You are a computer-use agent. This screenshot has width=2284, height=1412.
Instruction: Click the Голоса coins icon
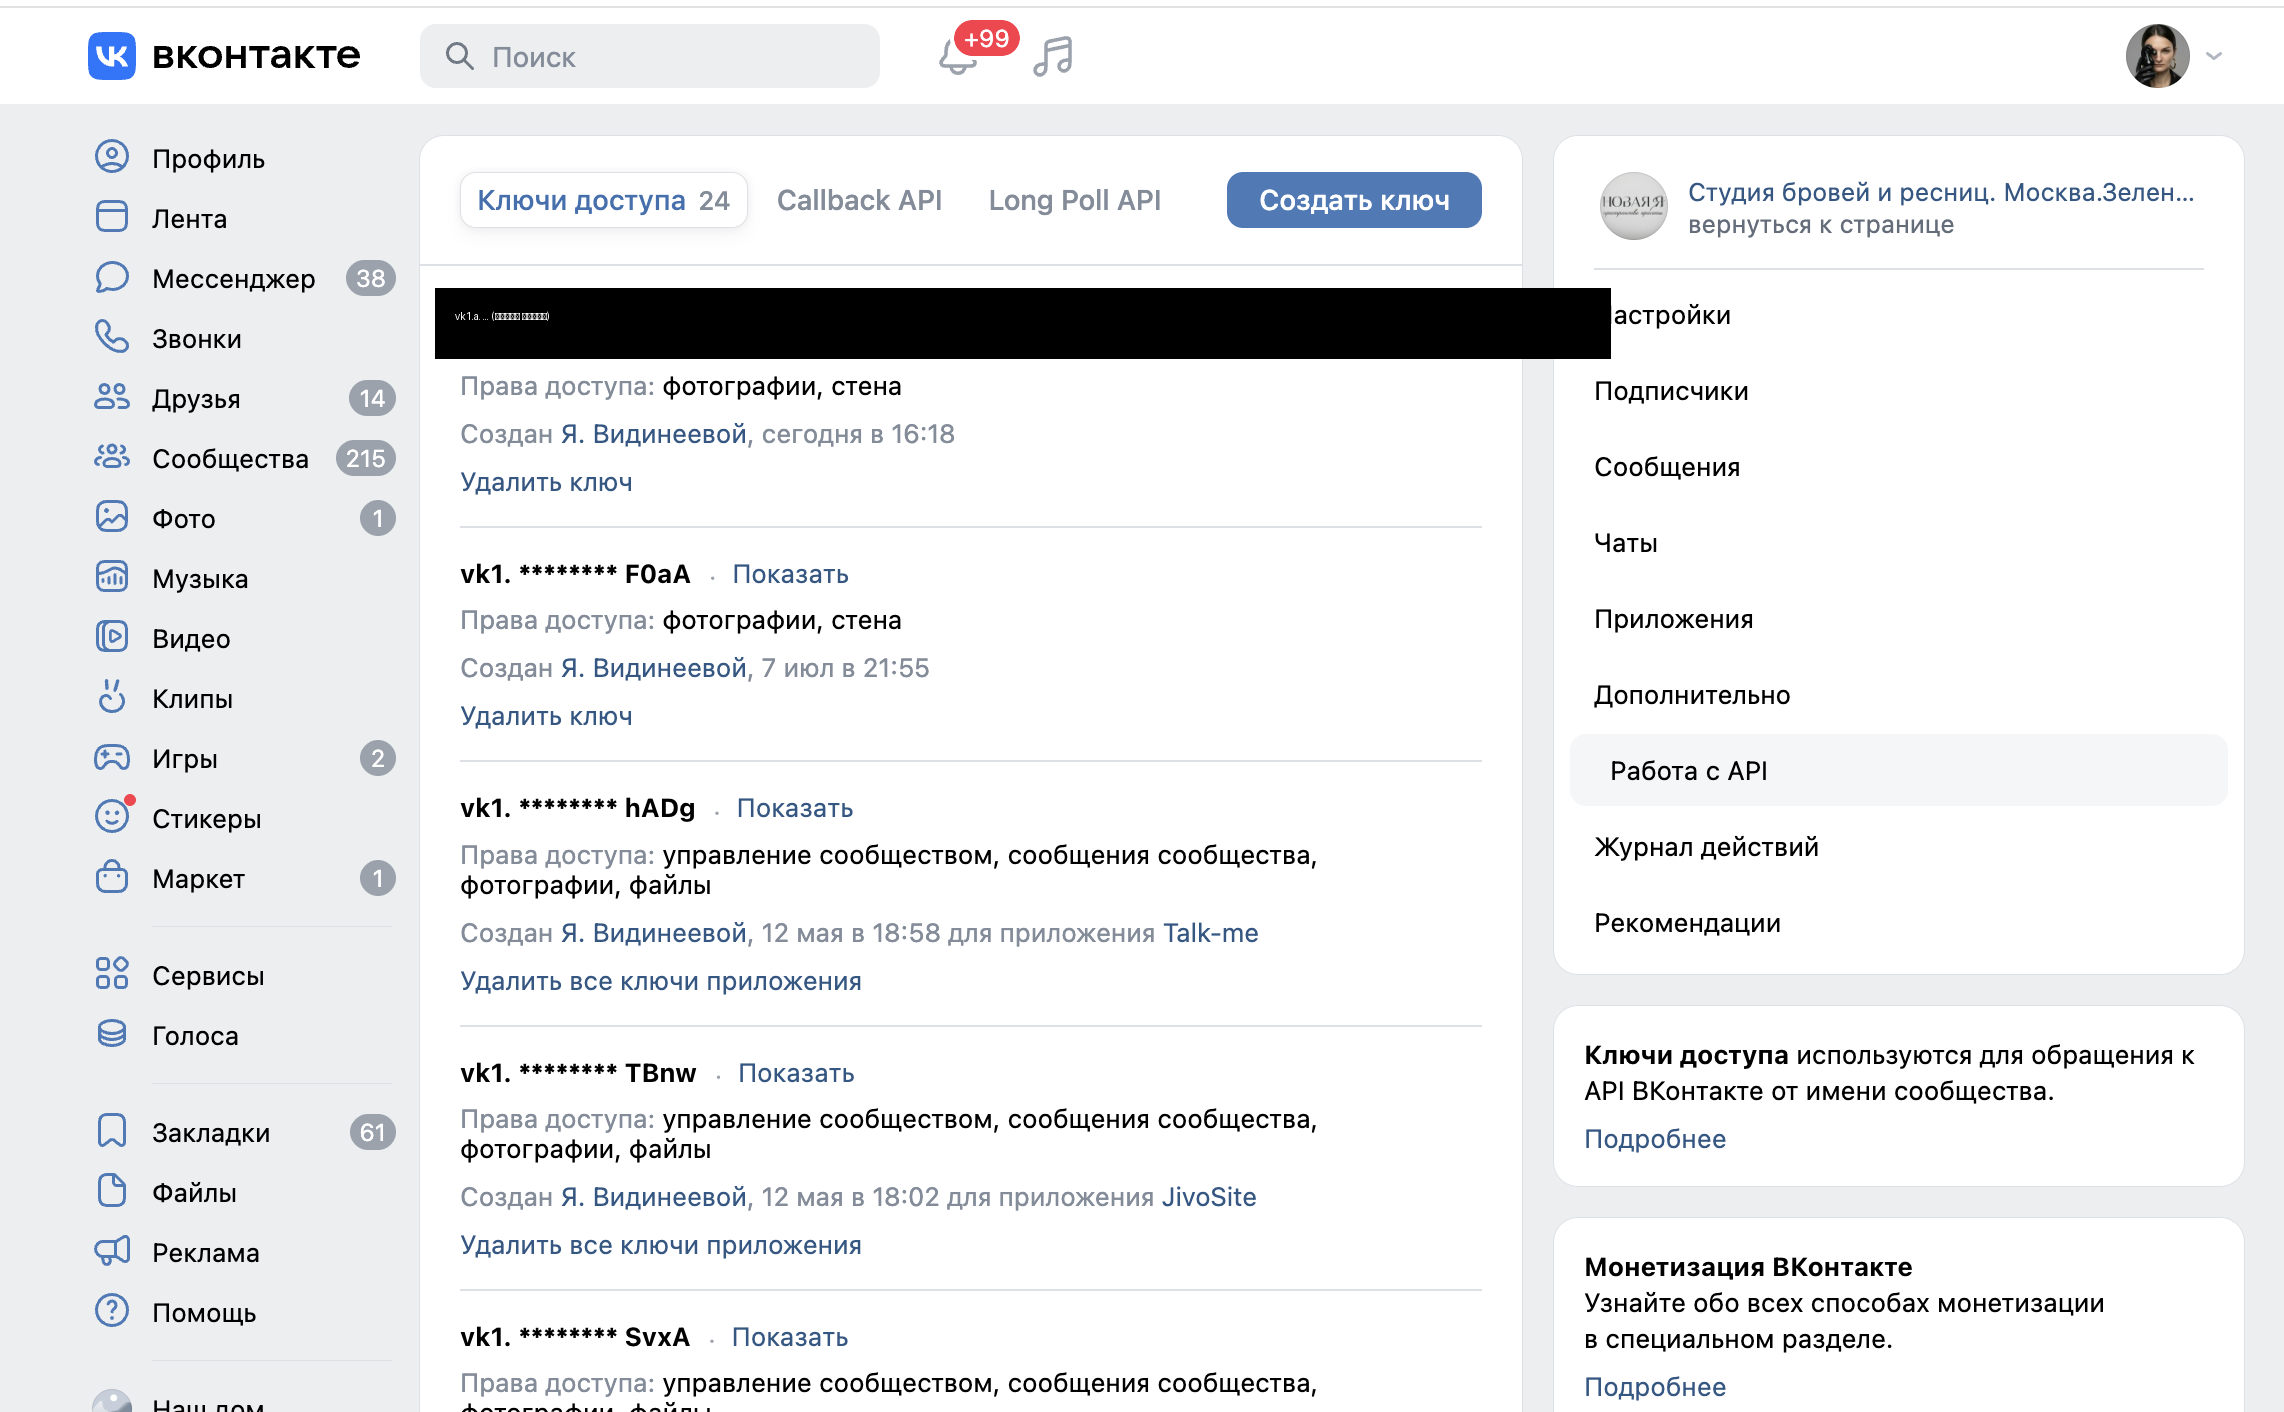pos(112,1034)
